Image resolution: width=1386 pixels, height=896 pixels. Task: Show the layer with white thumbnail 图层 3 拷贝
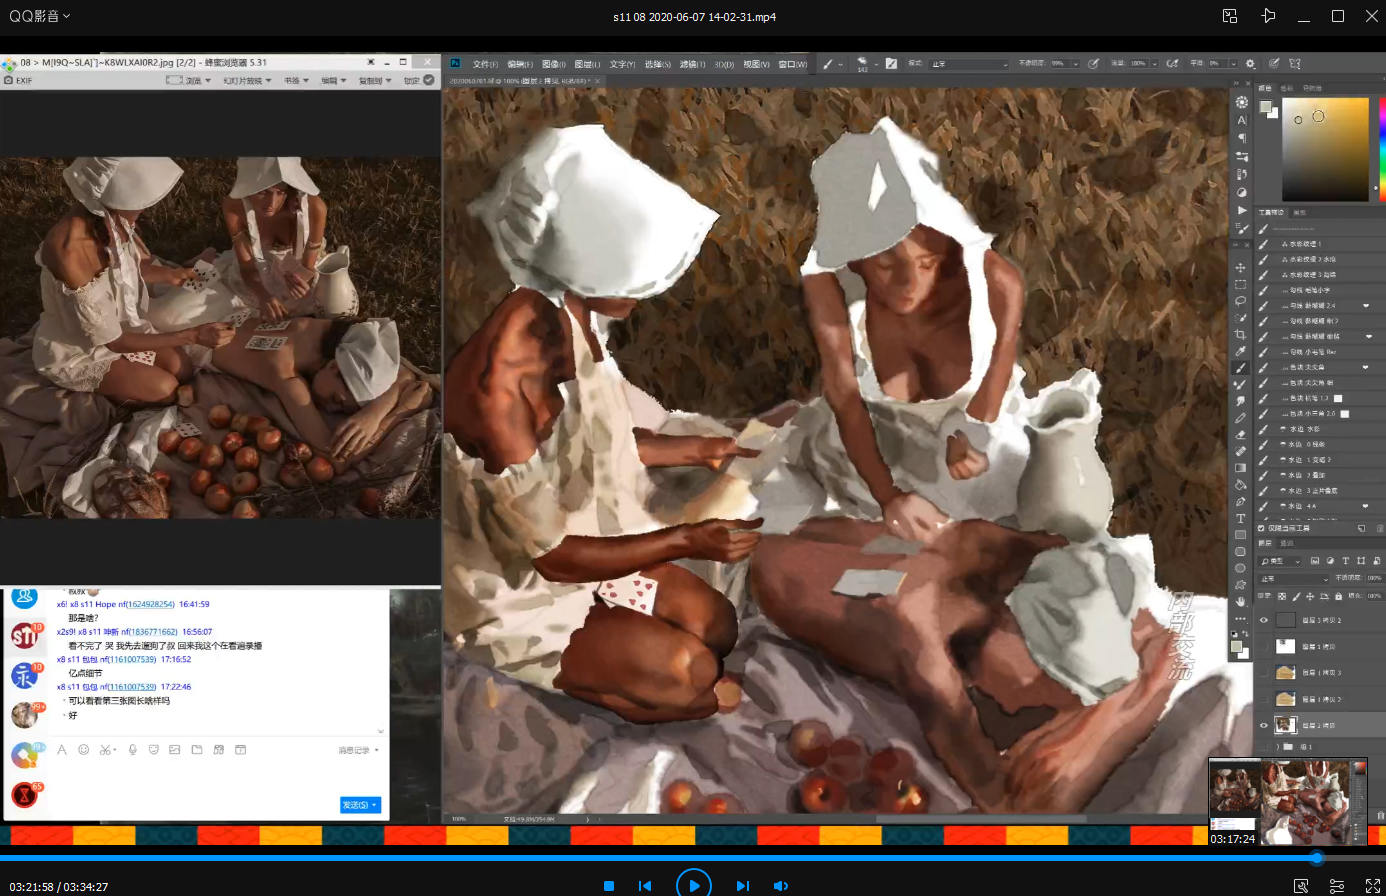coord(1263,646)
